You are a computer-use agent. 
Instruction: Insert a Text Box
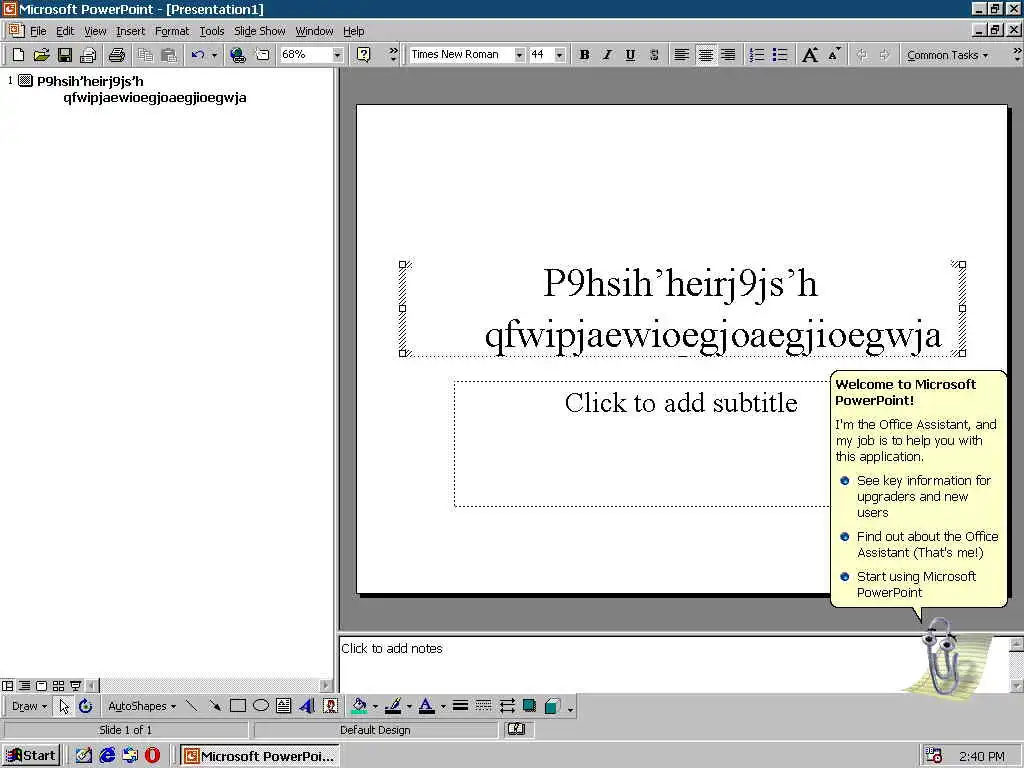[x=283, y=706]
